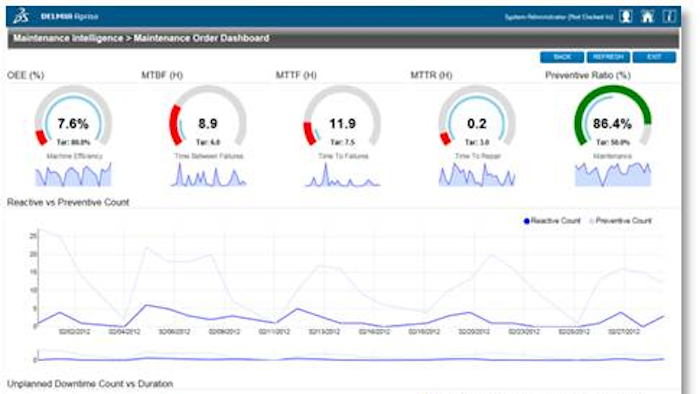Select the Preventive Ratio 86.4% gauge
The image size is (700, 394).
tap(612, 117)
